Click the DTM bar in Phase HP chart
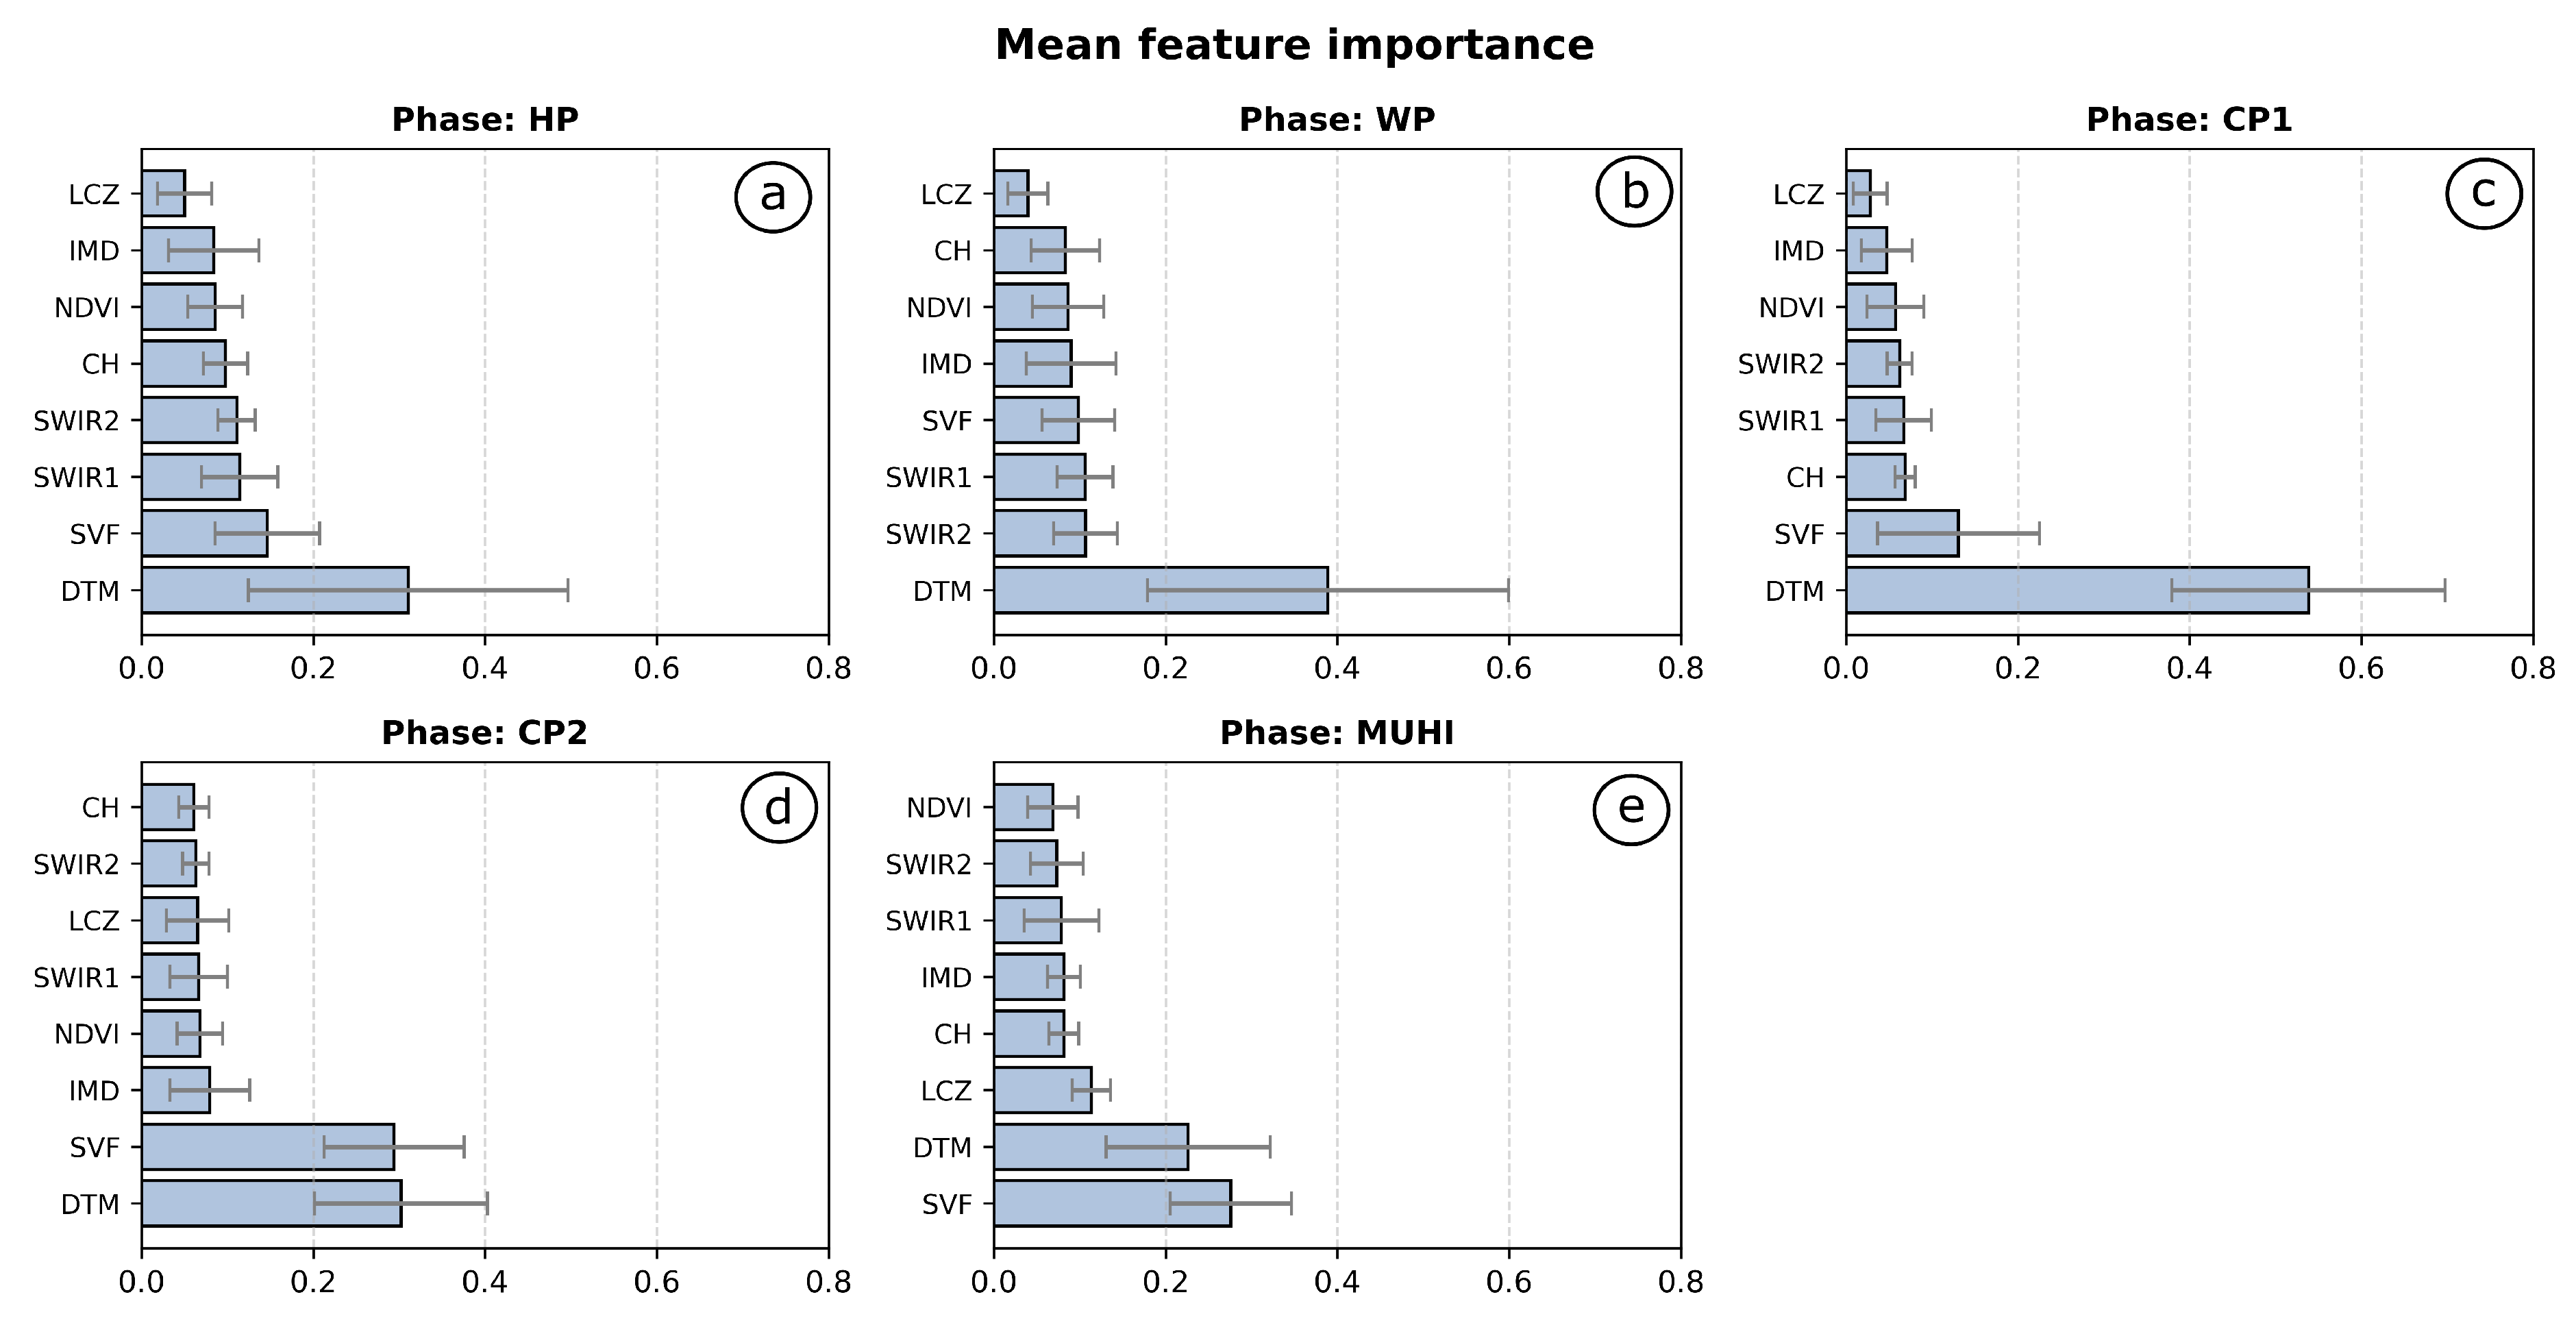This screenshot has height=1323, width=2576. pos(275,591)
